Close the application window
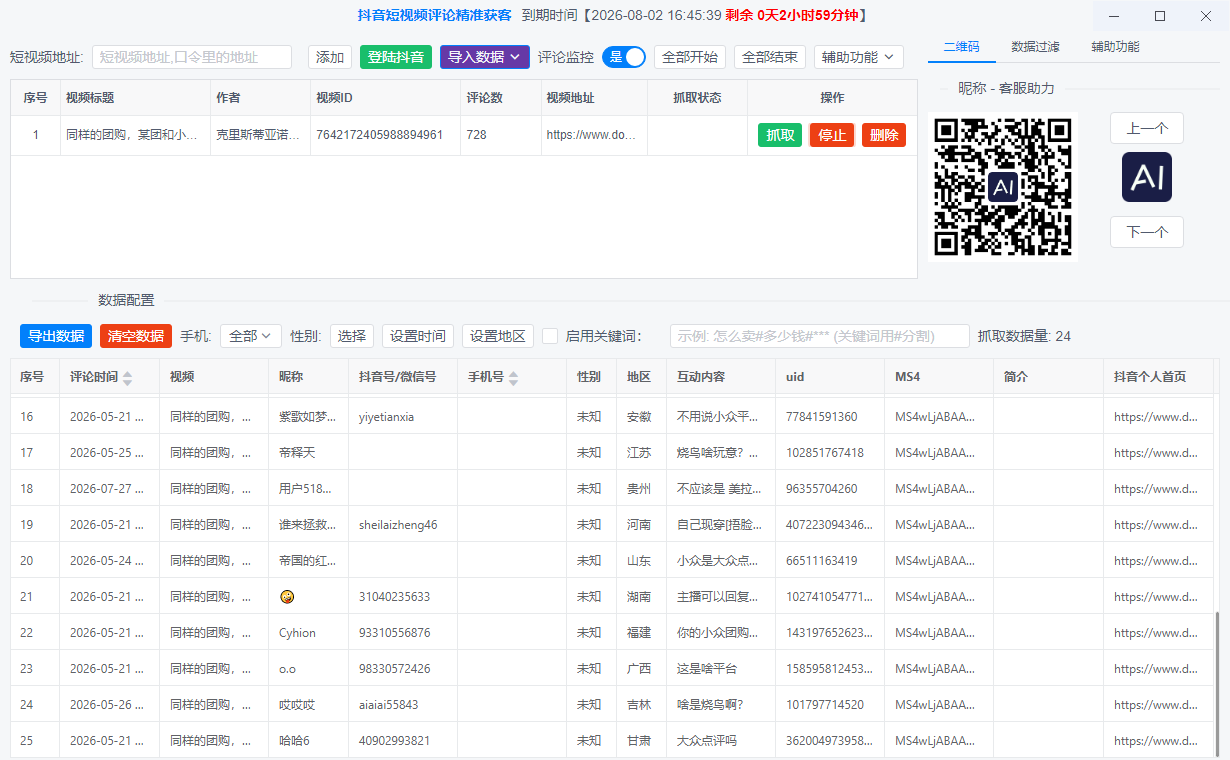 pyautogui.click(x=1205, y=16)
